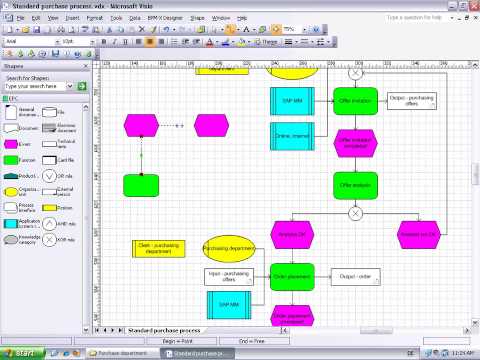Select the Application system shape

[x=11, y=224]
